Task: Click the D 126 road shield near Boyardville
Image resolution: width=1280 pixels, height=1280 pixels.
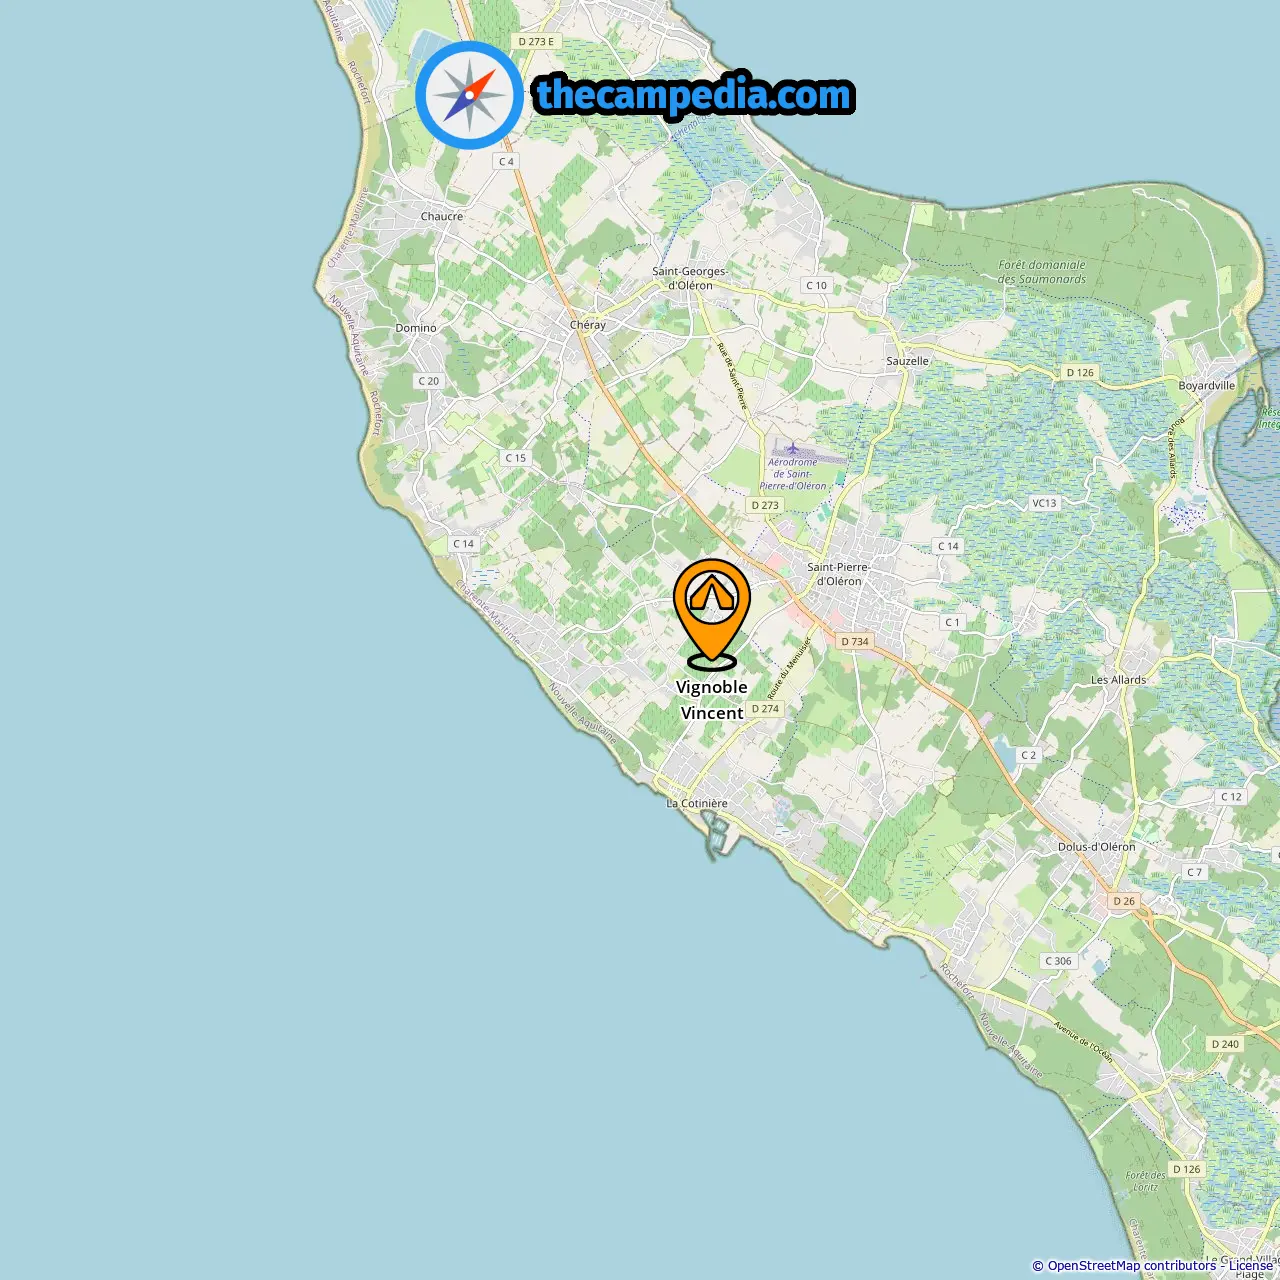Action: 1080,373
